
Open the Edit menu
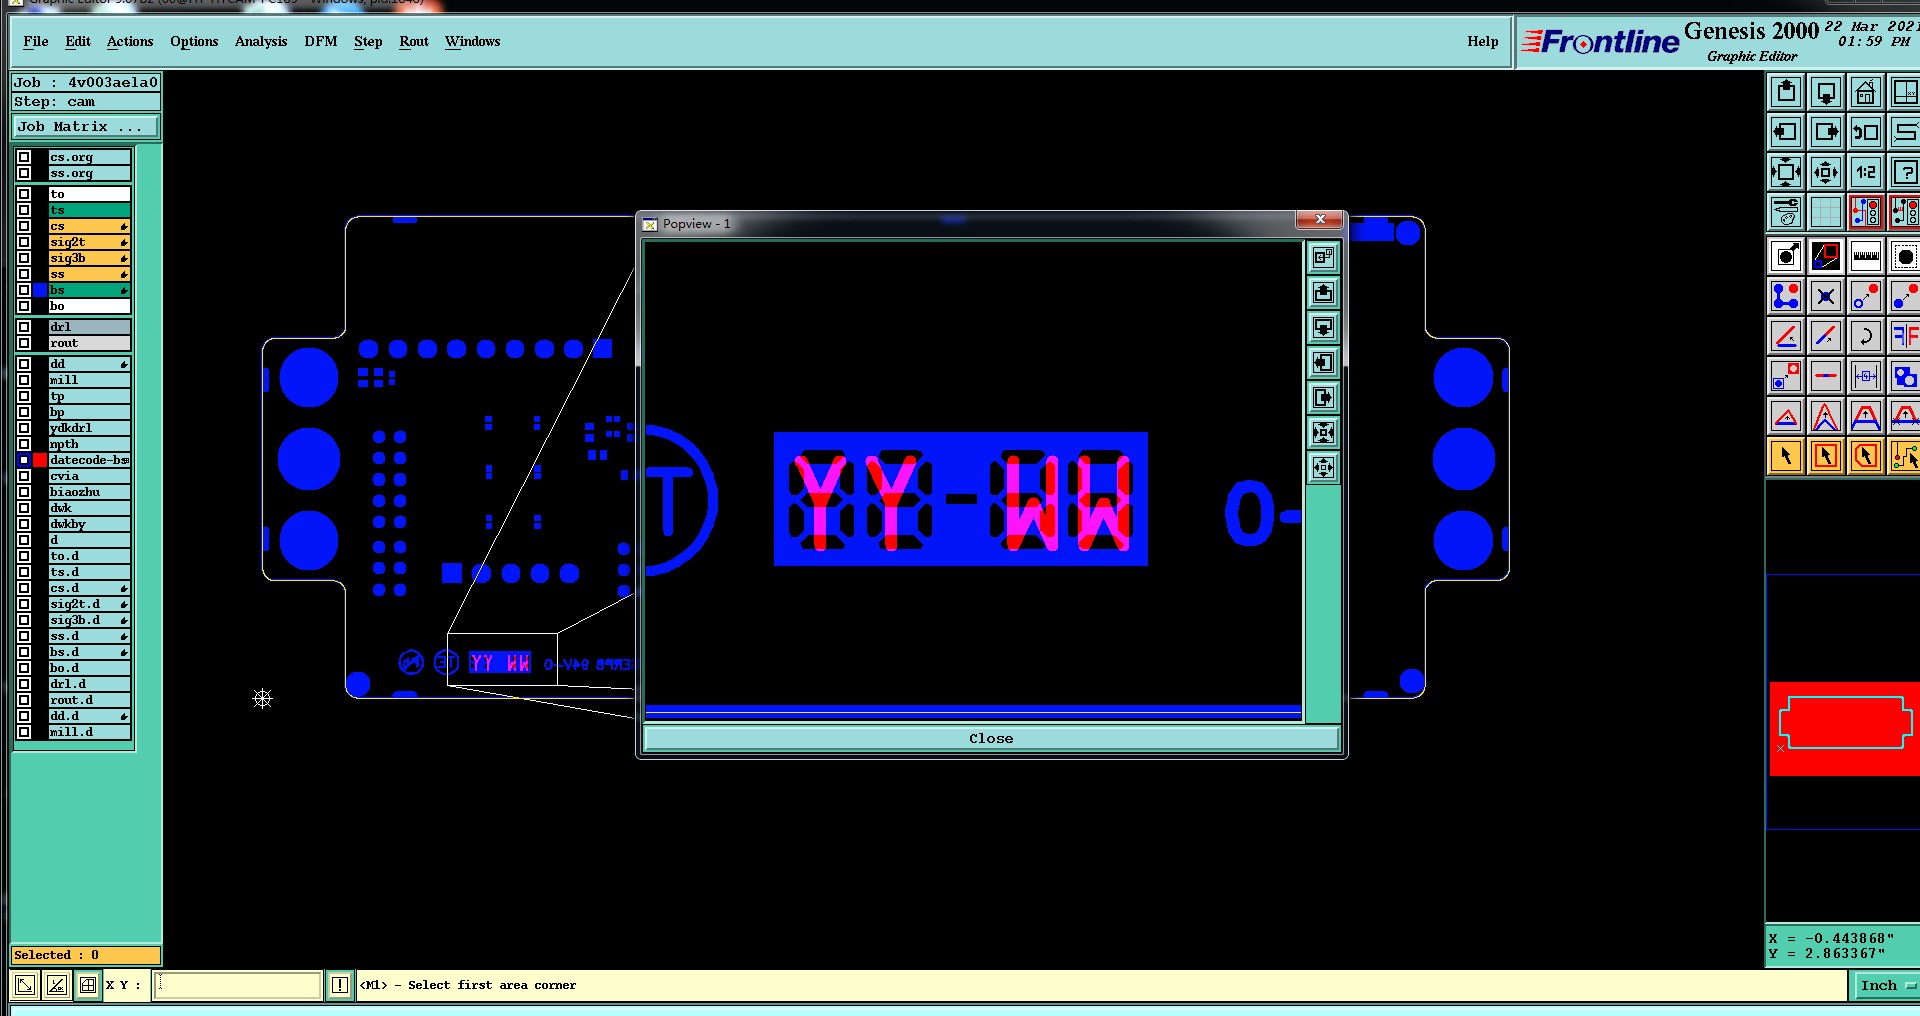(78, 41)
